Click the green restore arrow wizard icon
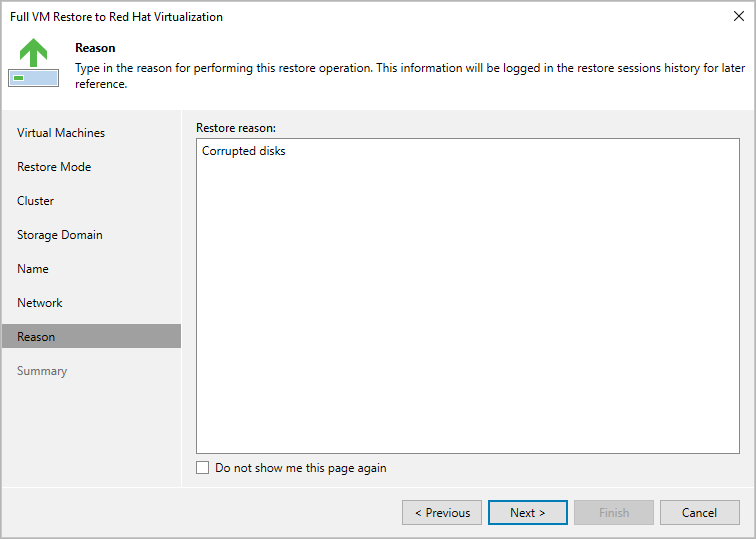756x539 pixels. pos(33,63)
